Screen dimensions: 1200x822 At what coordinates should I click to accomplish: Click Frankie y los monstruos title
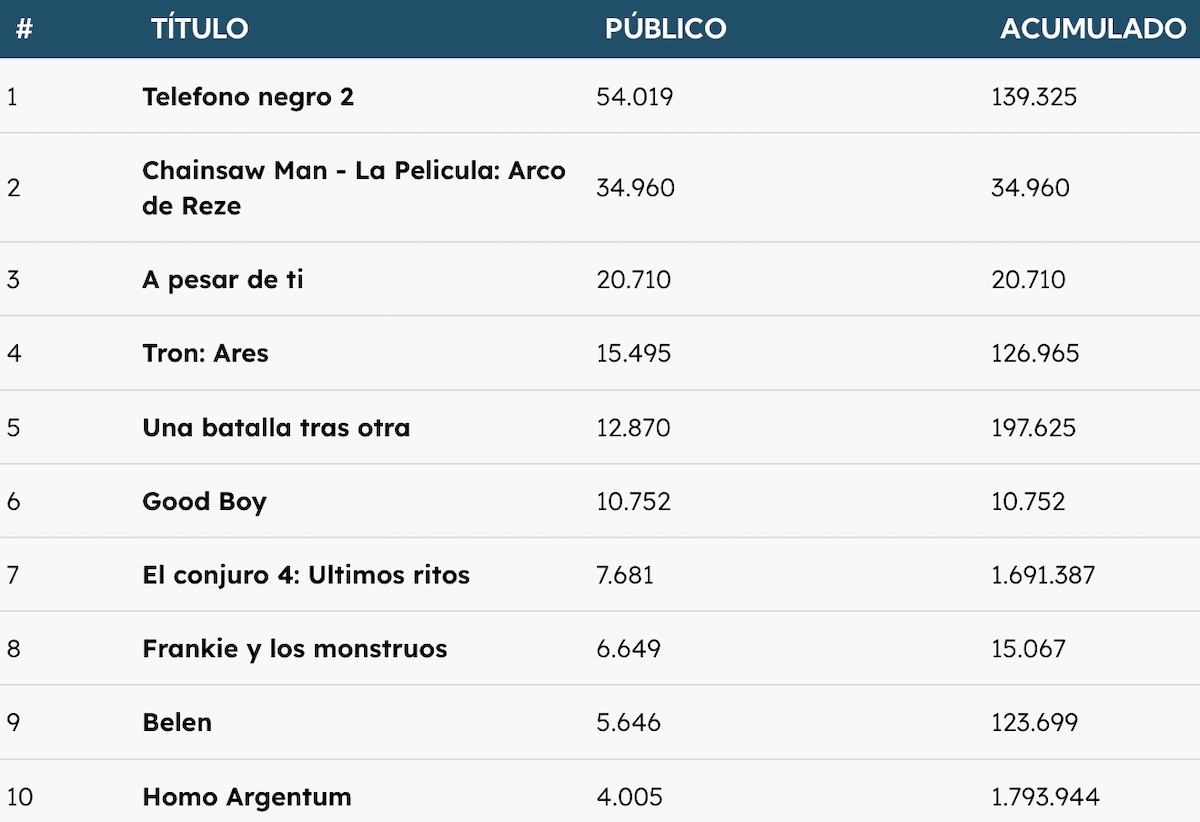[x=294, y=649]
